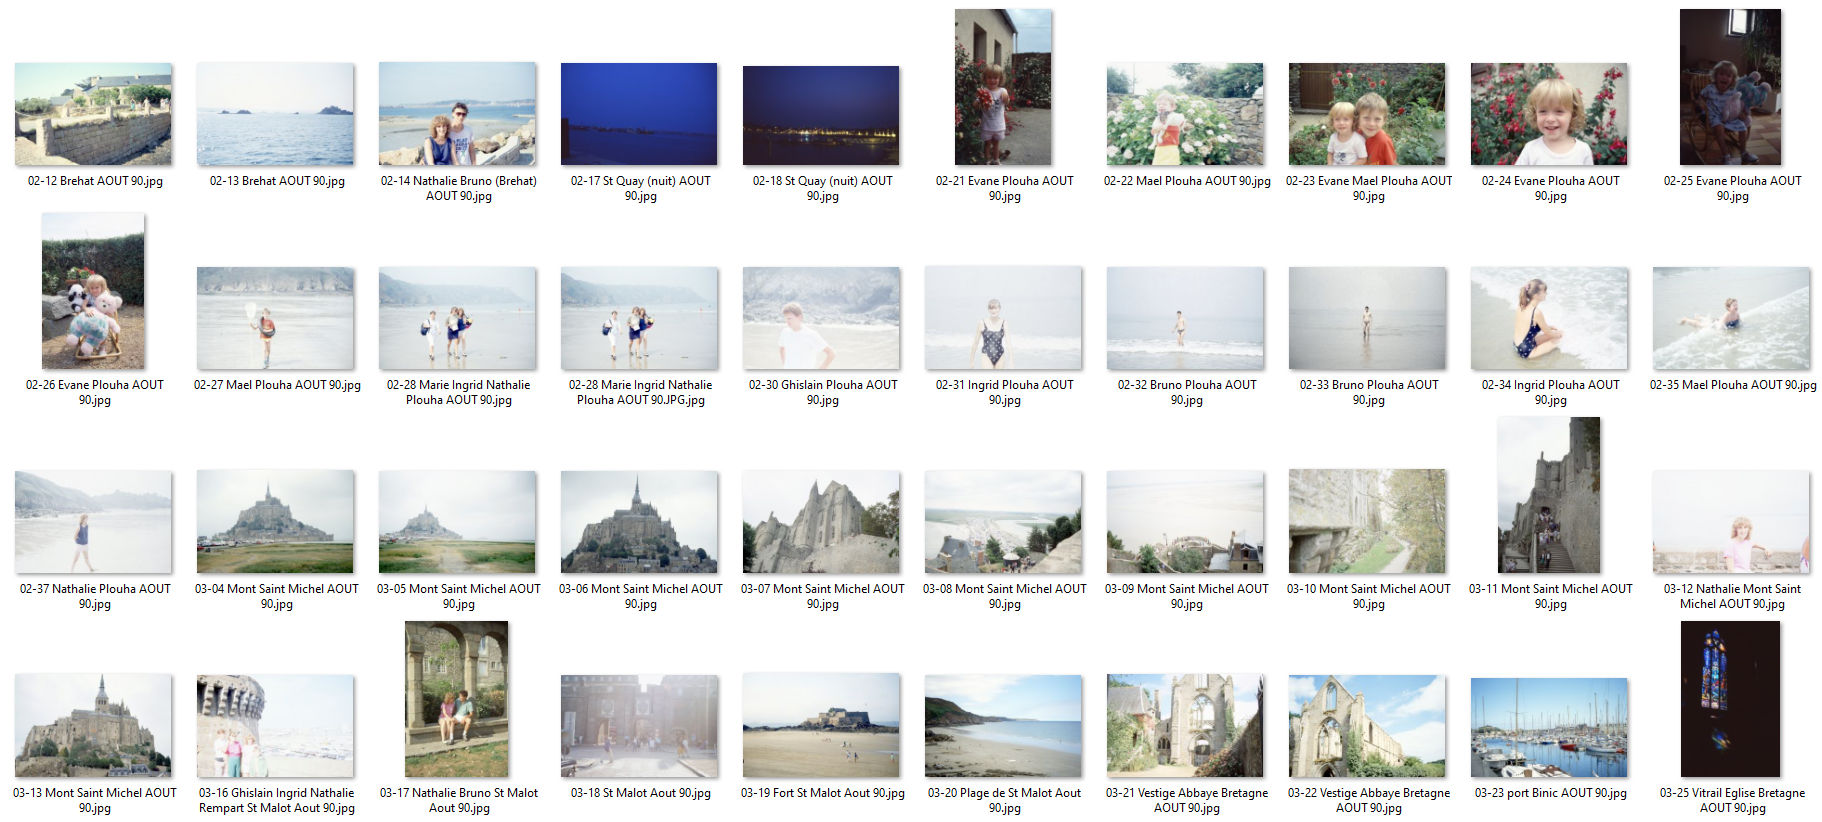This screenshot has width=1822, height=822.
Task: Select the 02-21 Evane Plouha portrait photo
Action: [x=1003, y=87]
